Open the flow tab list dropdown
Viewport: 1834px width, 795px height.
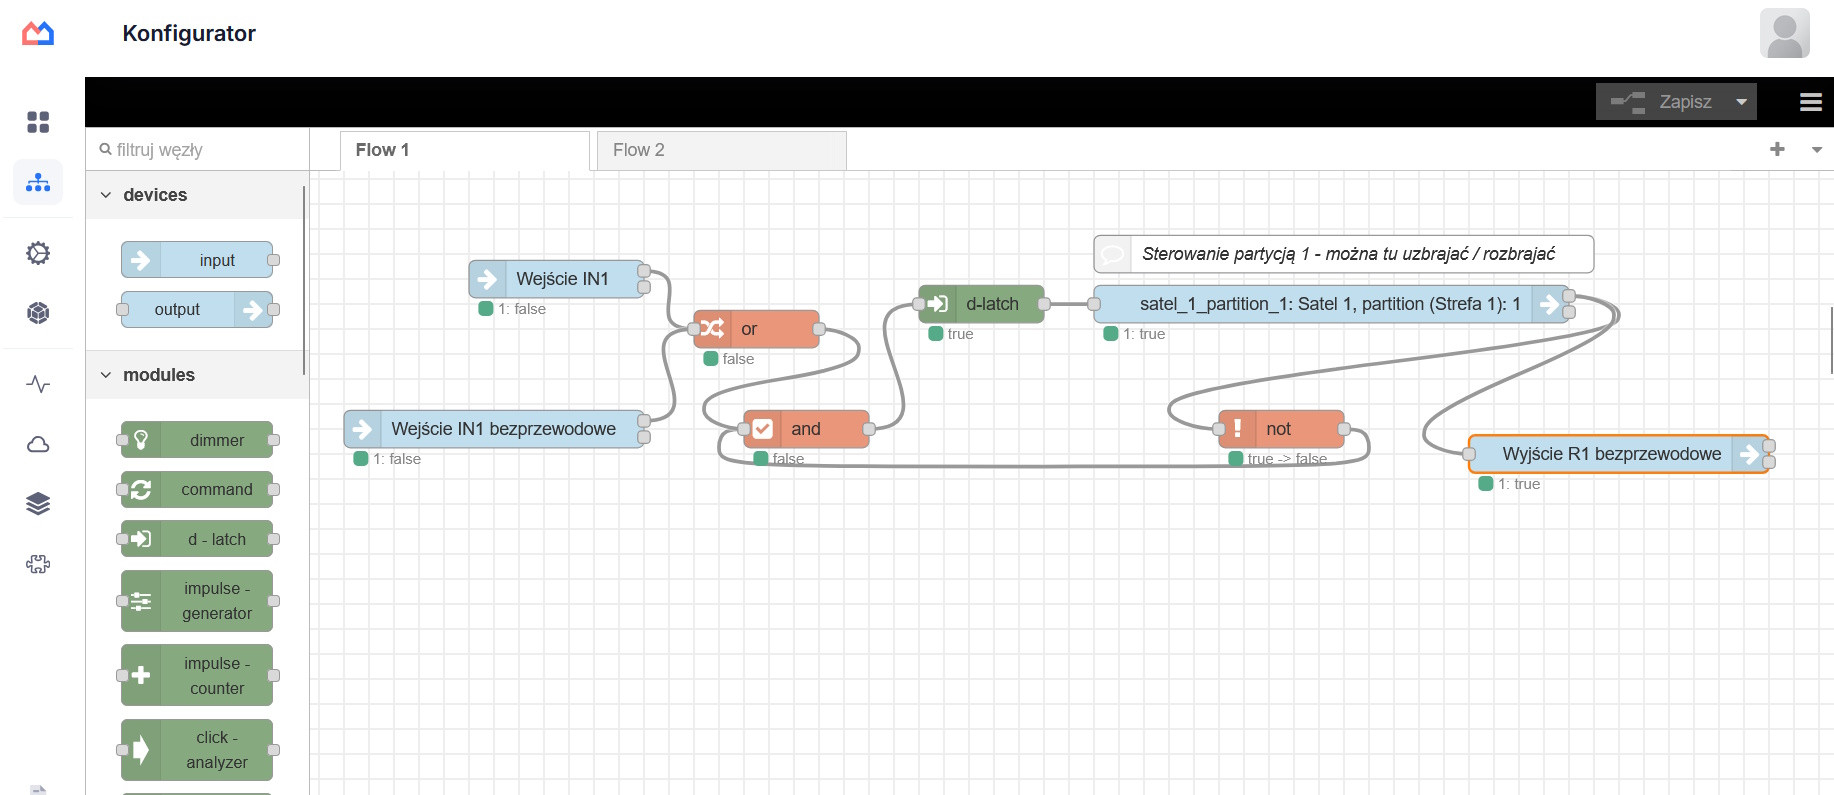1817,150
